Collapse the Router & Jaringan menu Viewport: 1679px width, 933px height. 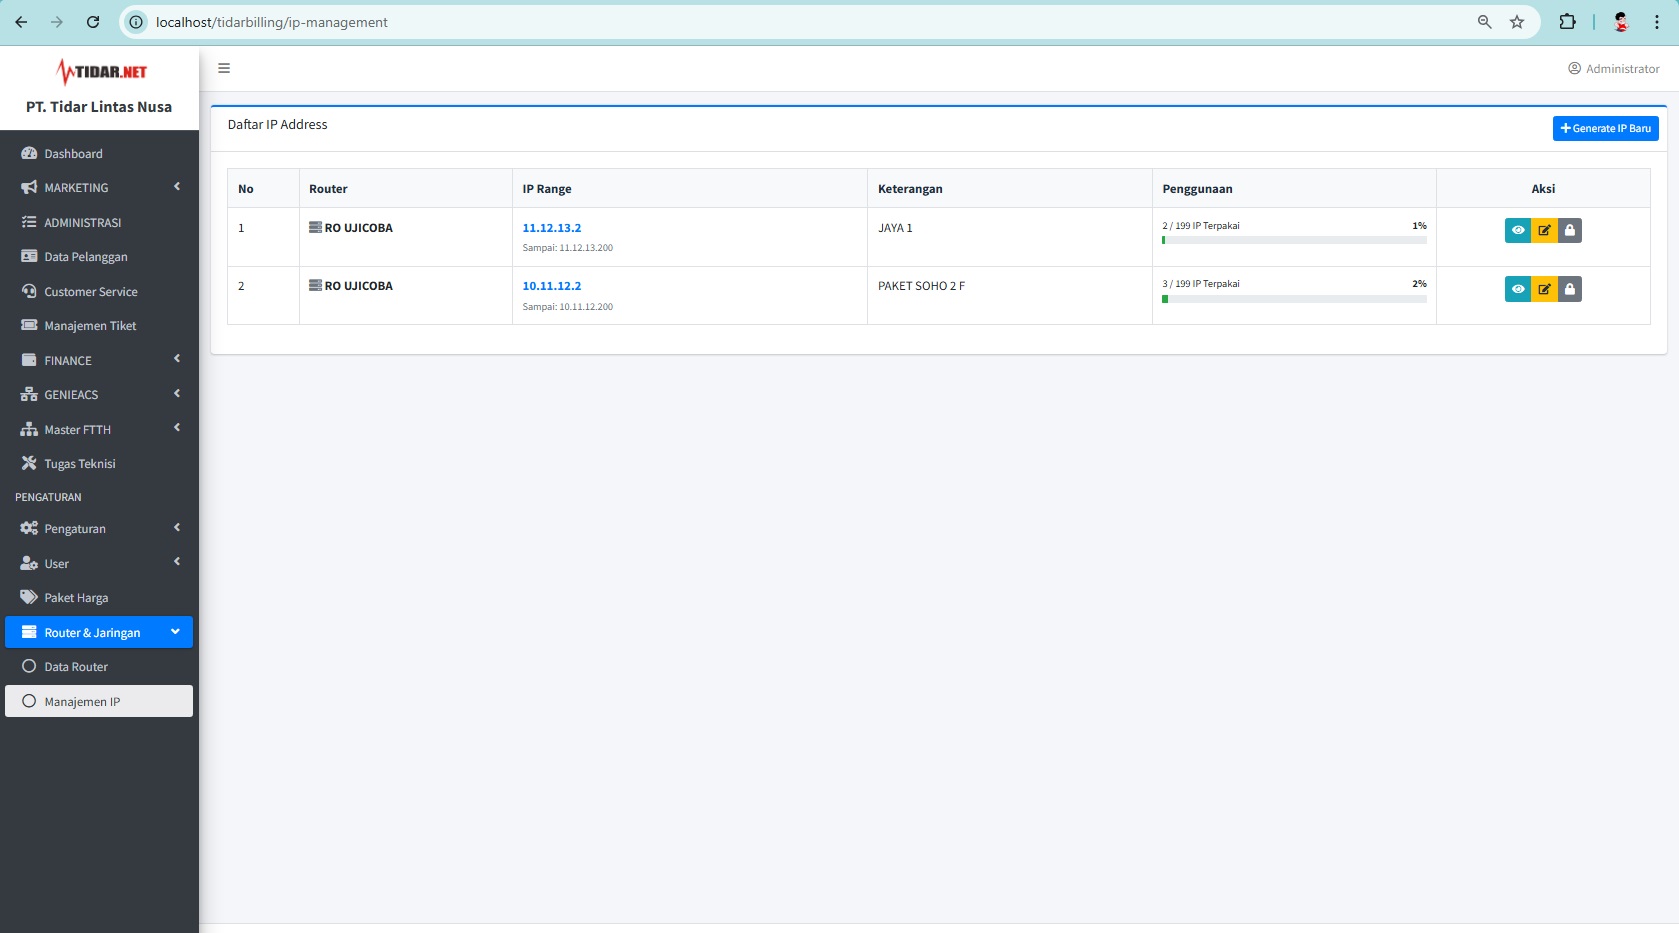pyautogui.click(x=99, y=632)
